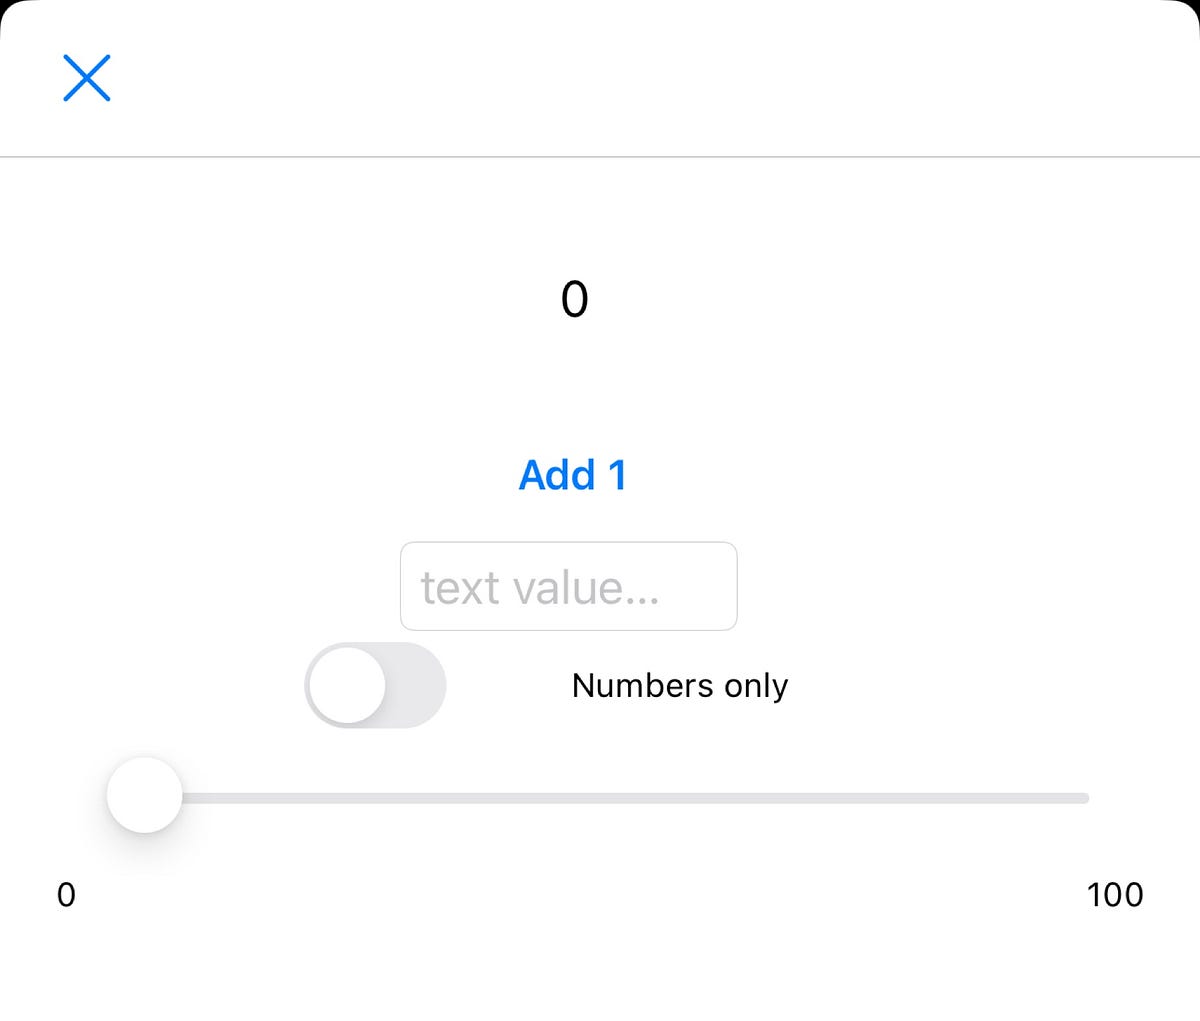1200x1021 pixels.
Task: Click the slider track near 100
Action: tap(1060, 797)
